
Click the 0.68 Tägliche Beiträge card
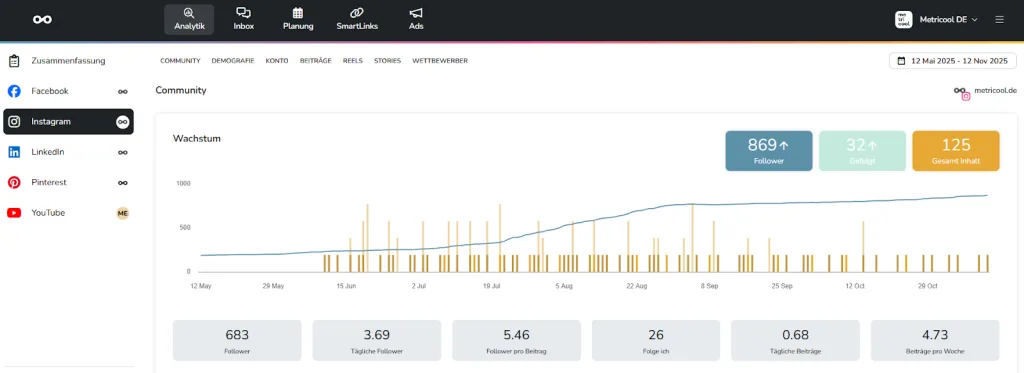pyautogui.click(x=795, y=340)
